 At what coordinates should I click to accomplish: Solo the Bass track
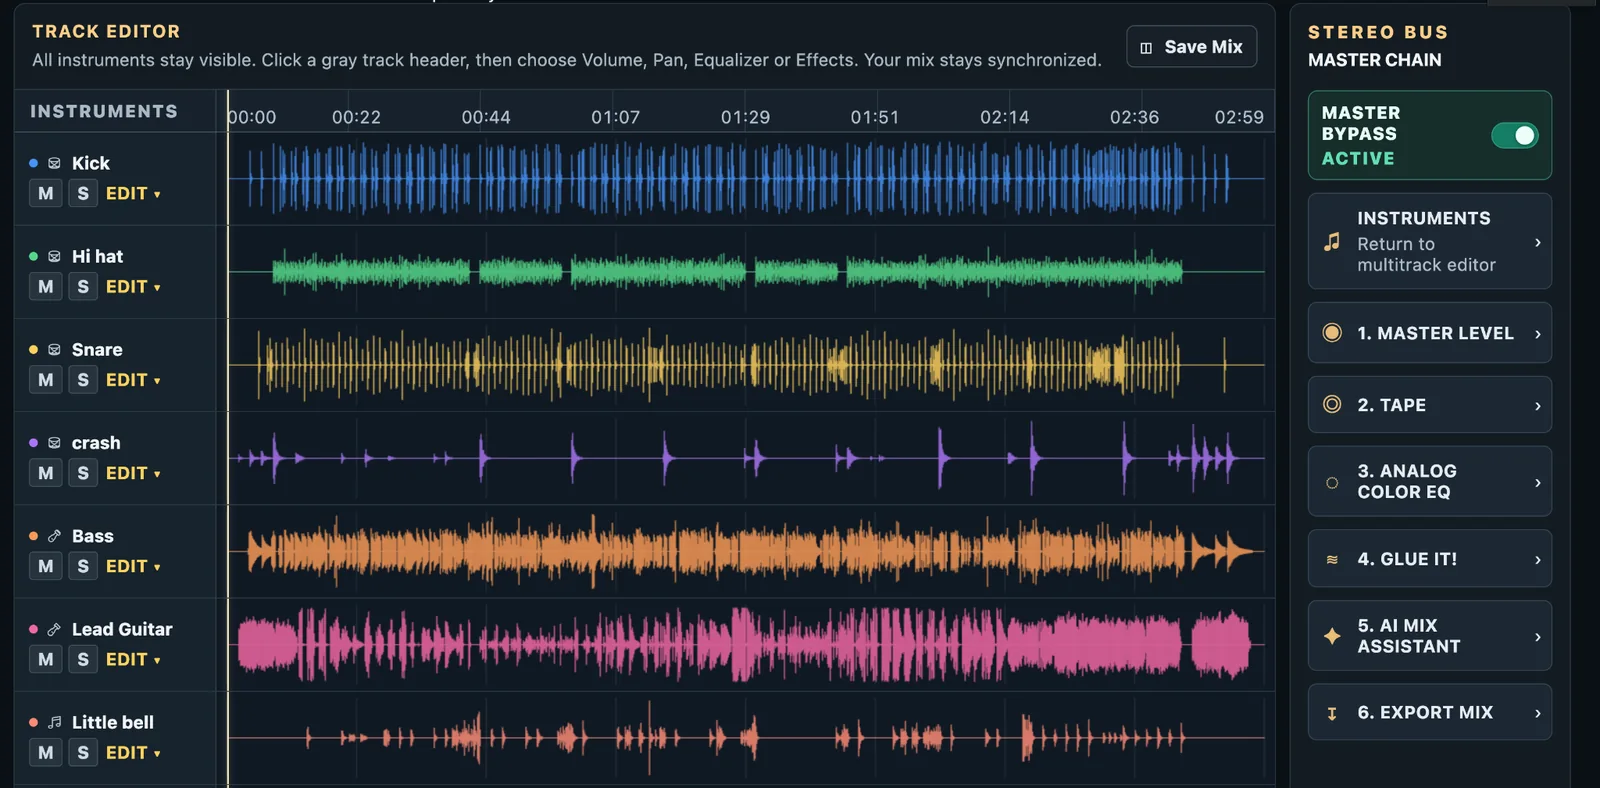click(83, 566)
